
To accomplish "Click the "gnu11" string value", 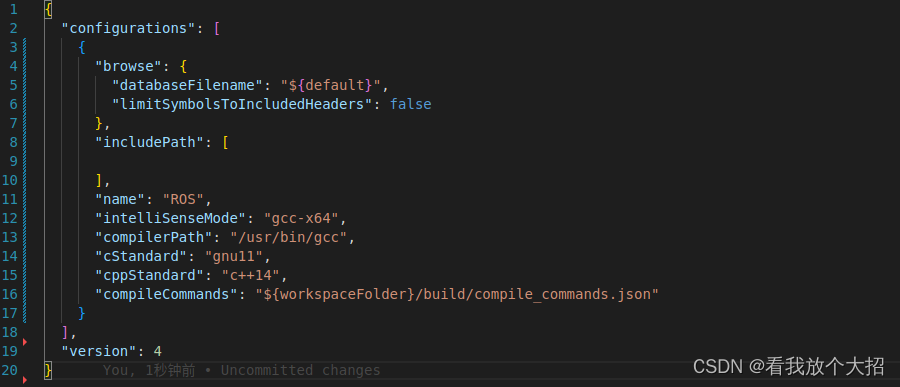I will tap(234, 256).
